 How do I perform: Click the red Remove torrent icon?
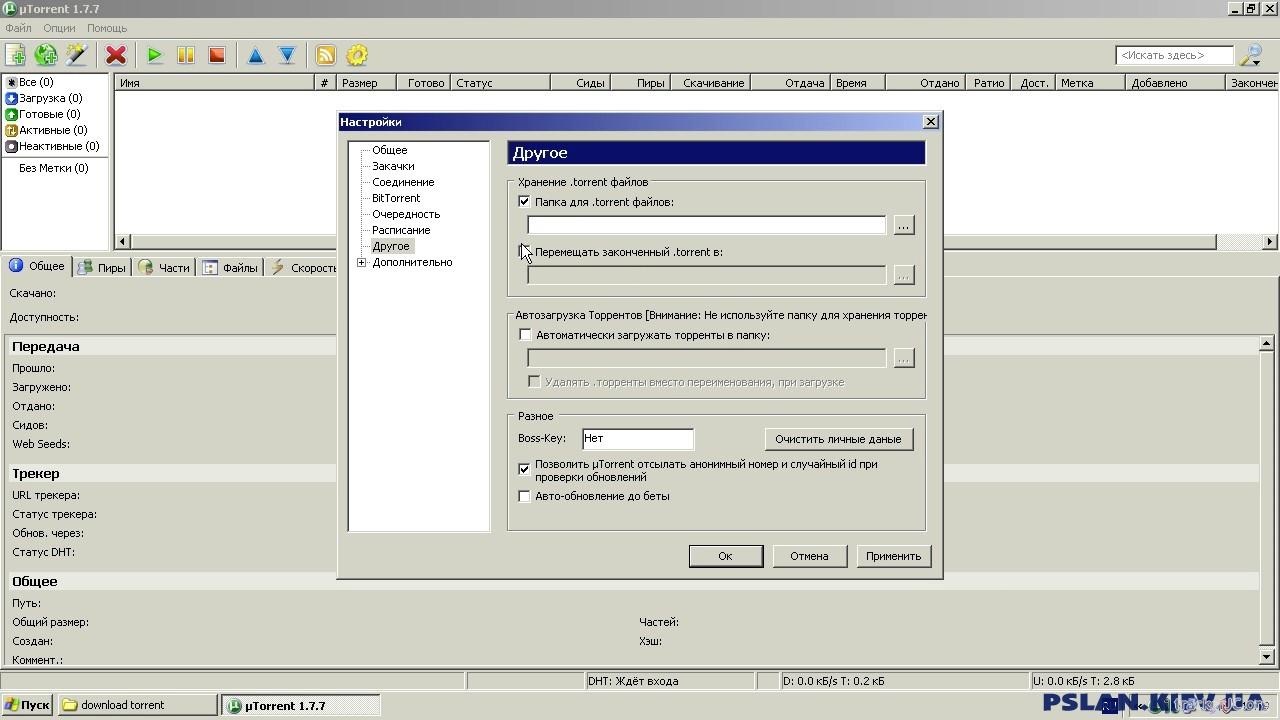(116, 55)
